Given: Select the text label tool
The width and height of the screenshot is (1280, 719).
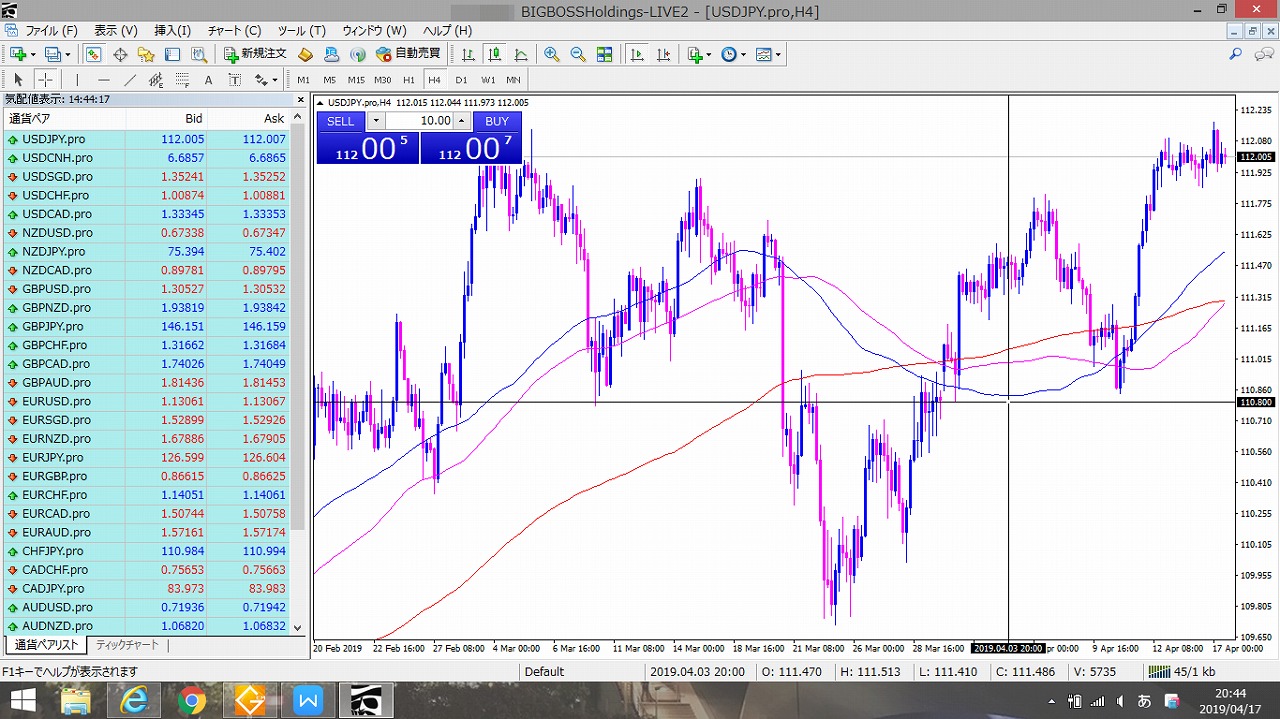Looking at the screenshot, I should pos(208,80).
